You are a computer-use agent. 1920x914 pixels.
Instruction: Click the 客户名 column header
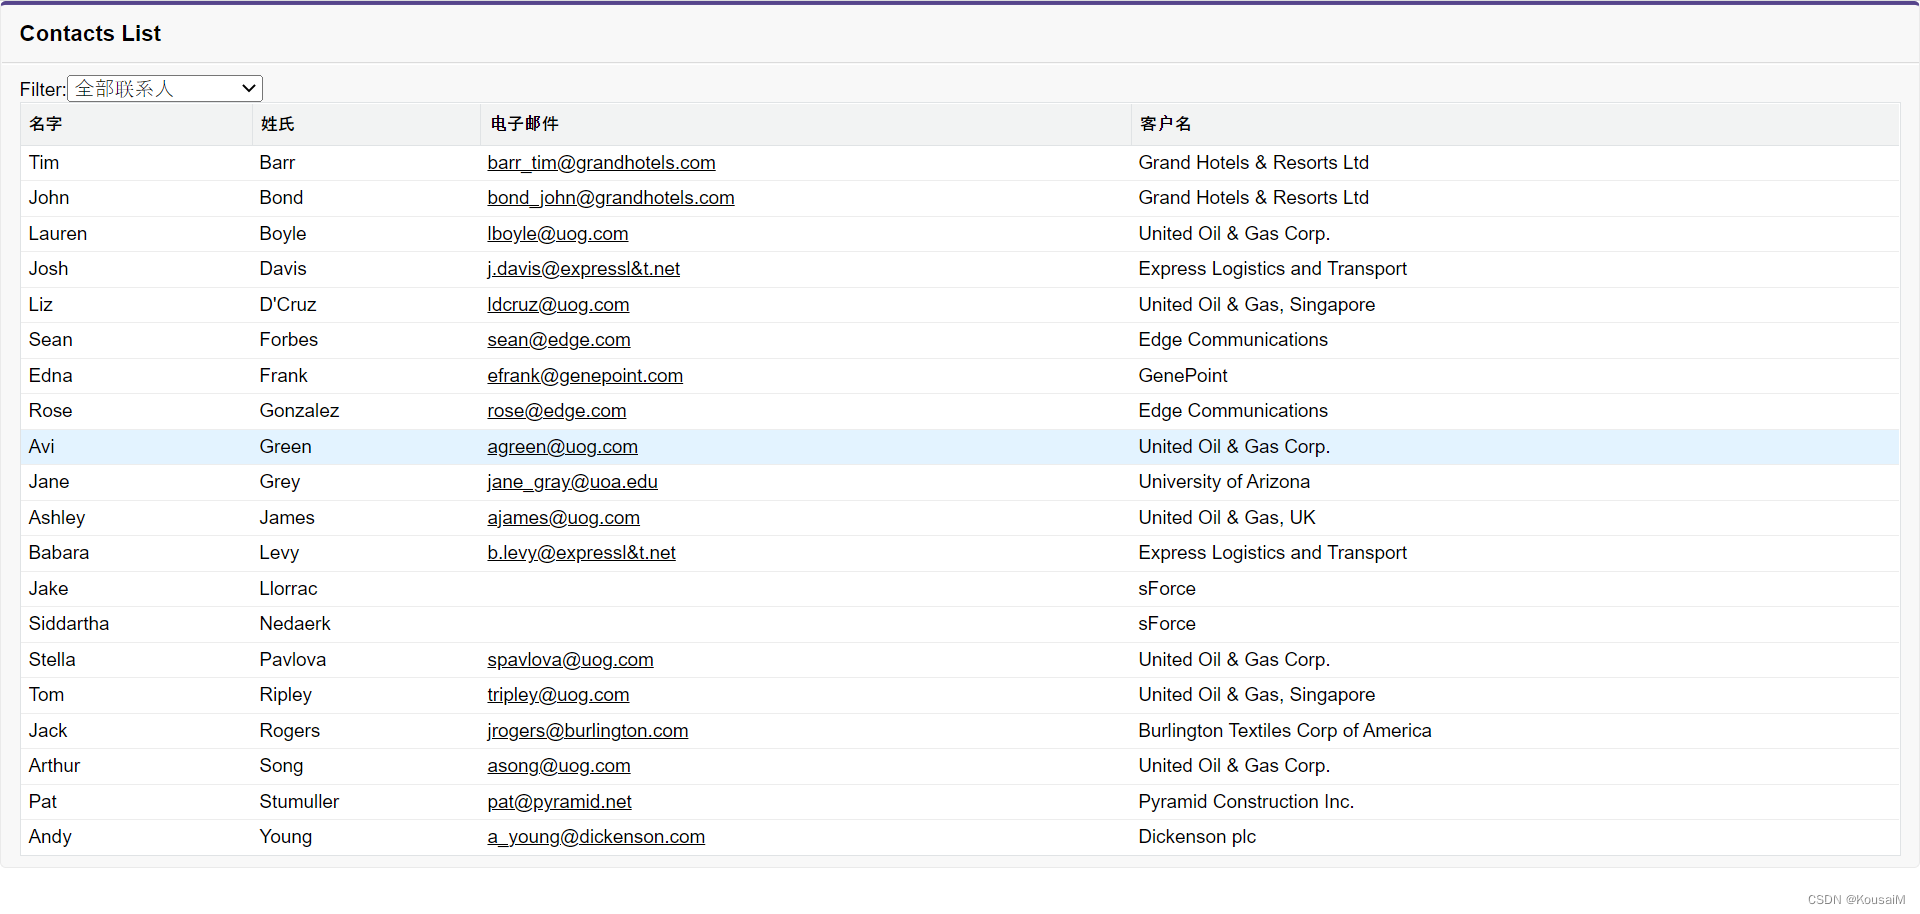[1164, 124]
